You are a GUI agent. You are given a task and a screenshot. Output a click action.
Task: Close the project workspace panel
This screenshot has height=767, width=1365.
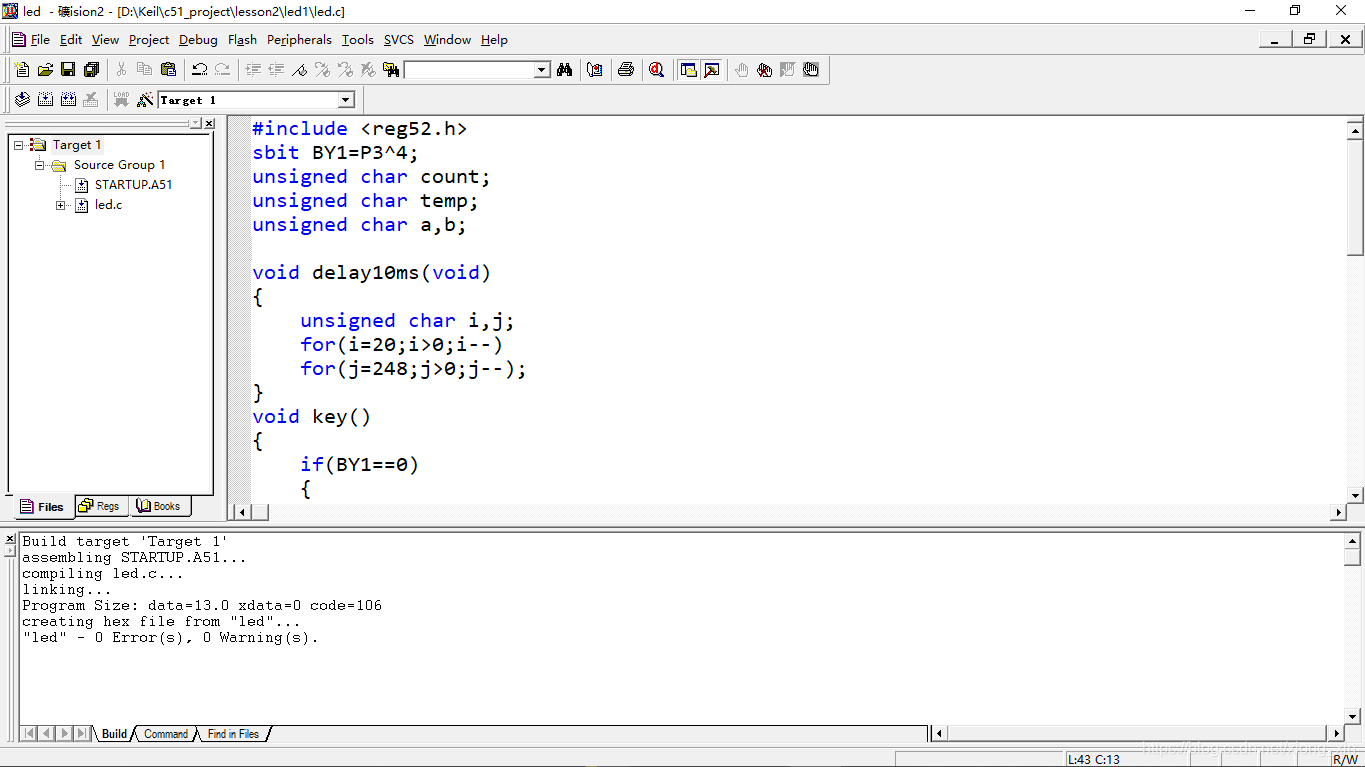click(209, 123)
